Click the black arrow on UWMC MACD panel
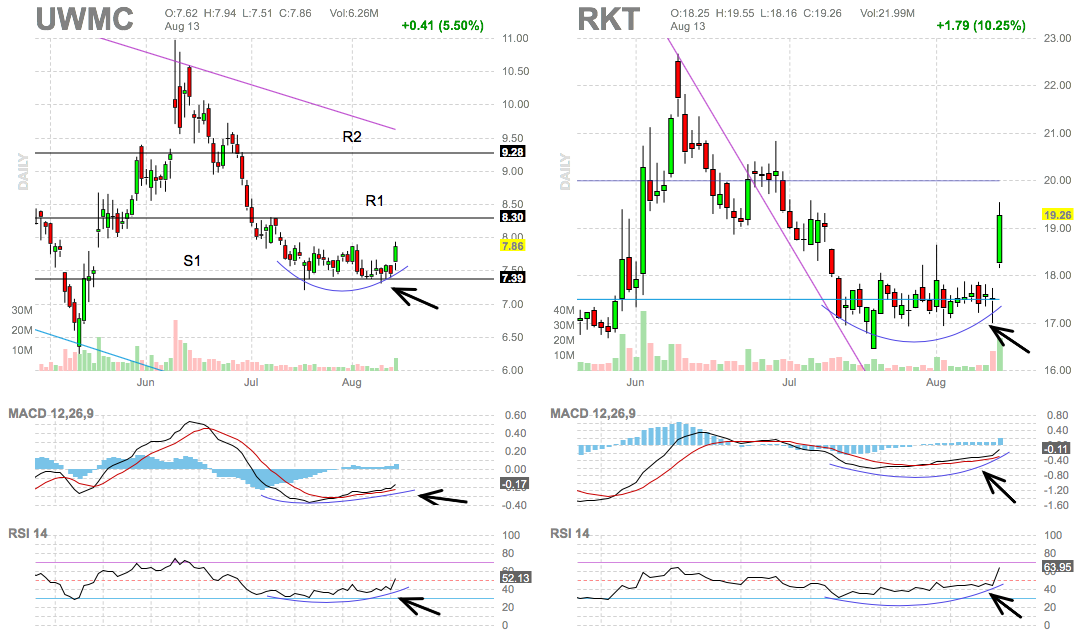 [442, 497]
